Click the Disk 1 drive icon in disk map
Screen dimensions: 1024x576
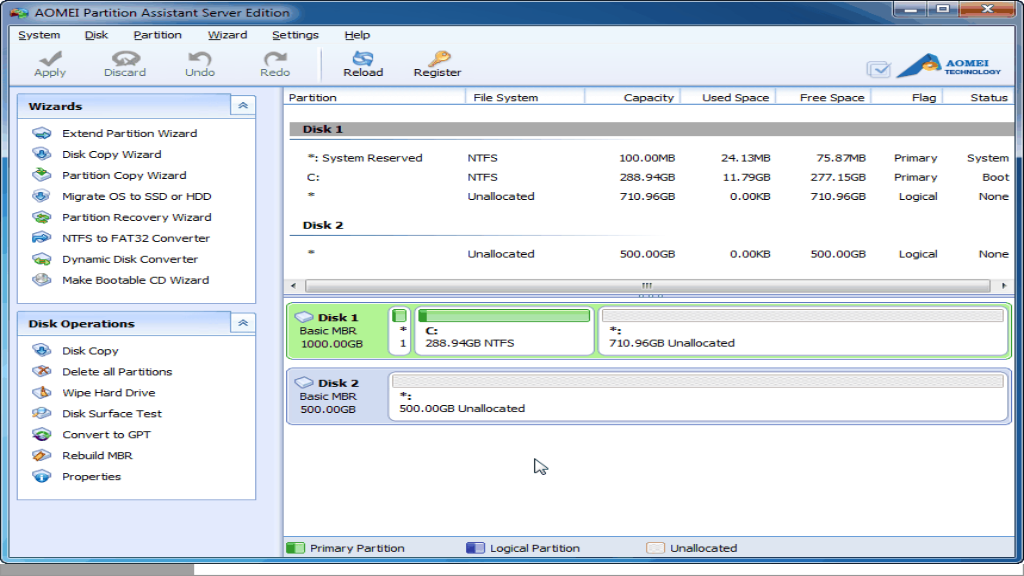pos(304,317)
